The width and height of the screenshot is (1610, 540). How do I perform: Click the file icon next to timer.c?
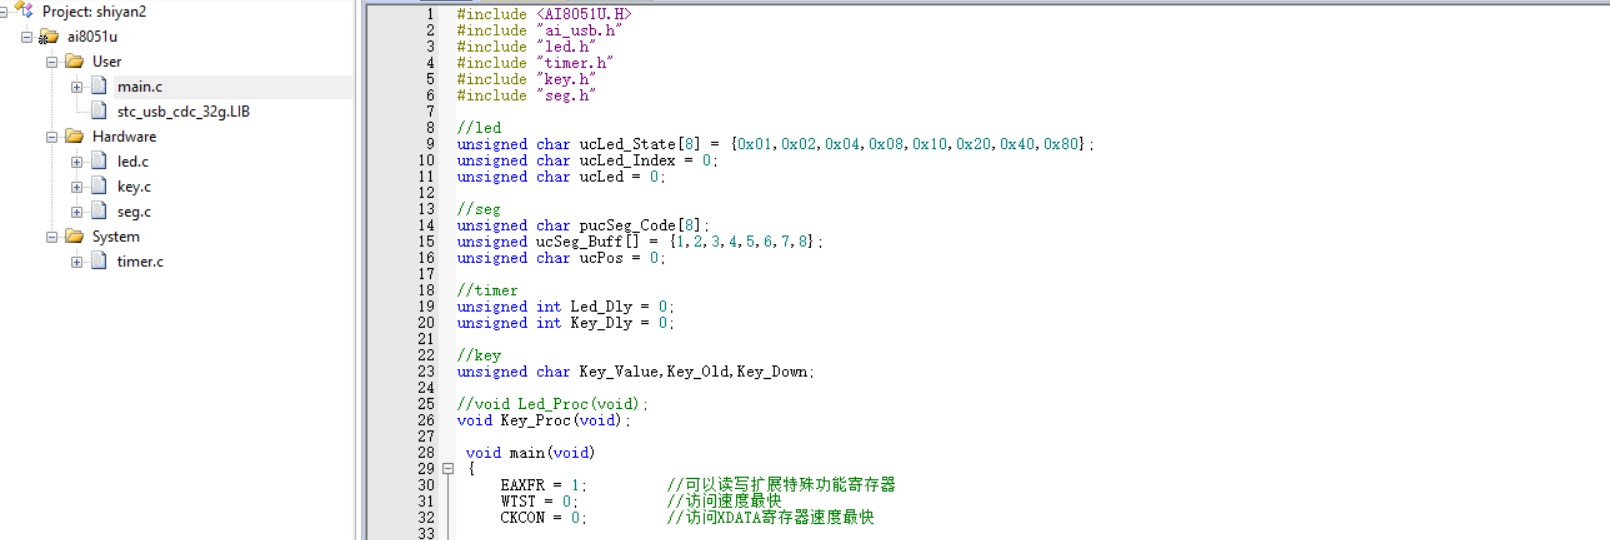coord(99,261)
